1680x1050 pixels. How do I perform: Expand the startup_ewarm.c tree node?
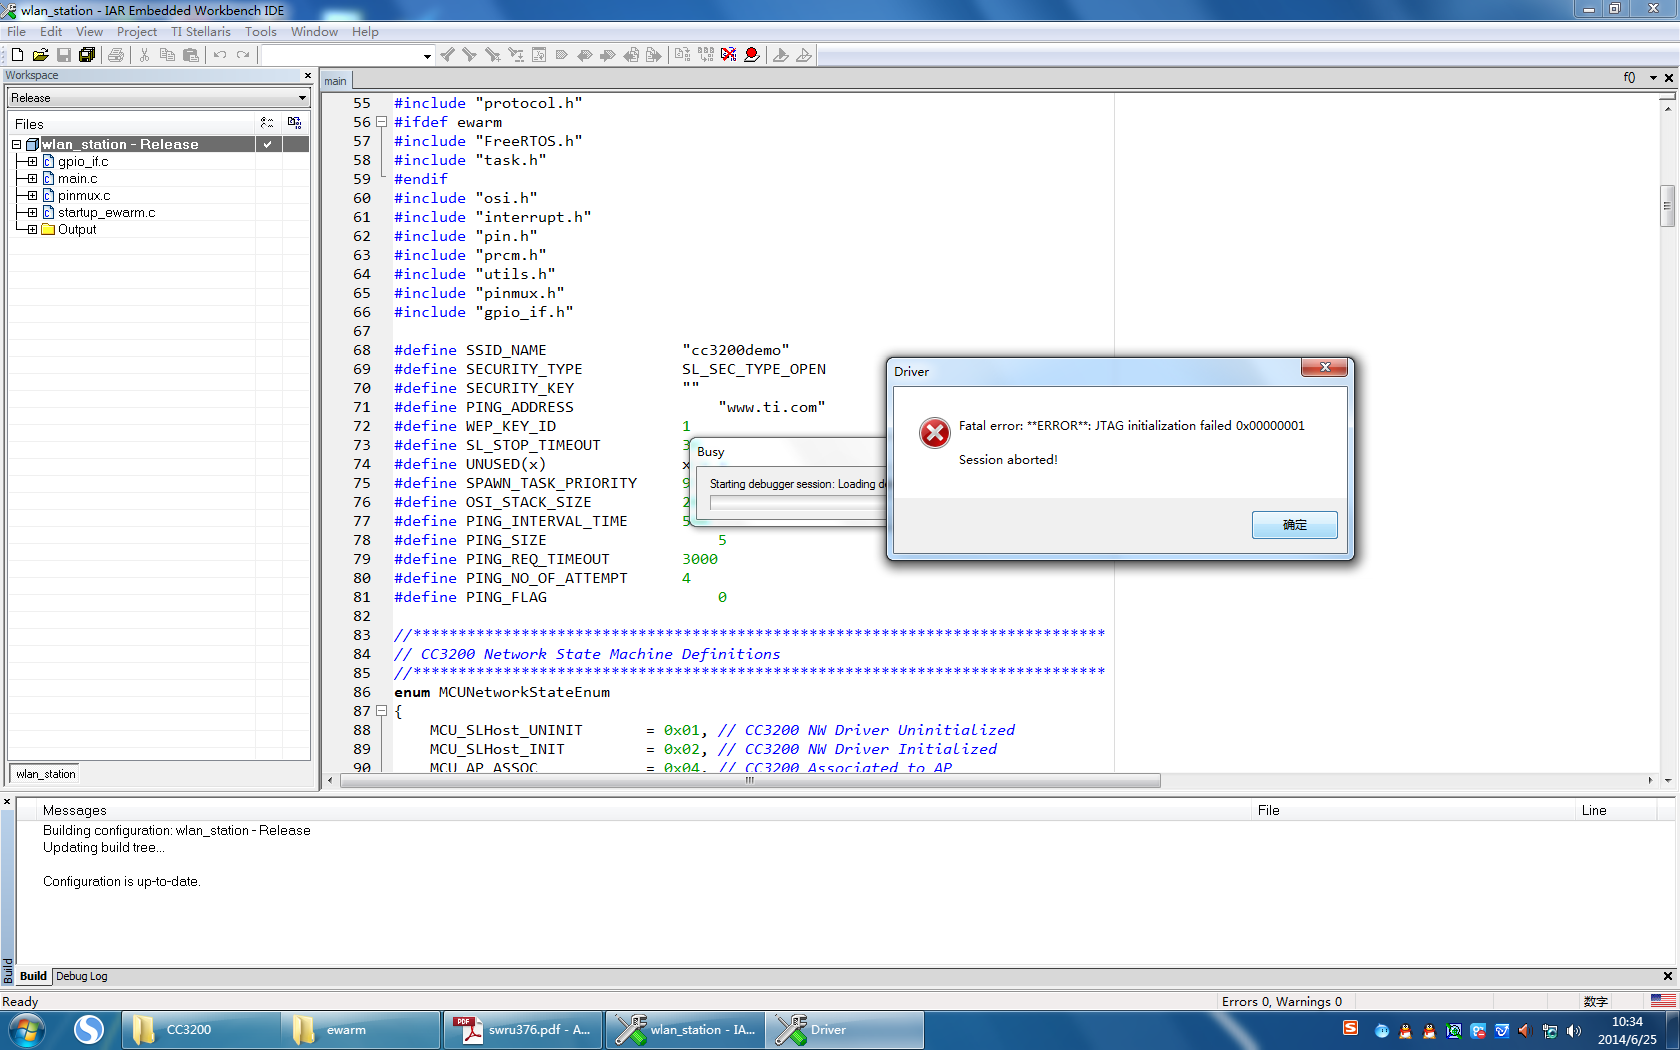[32, 213]
